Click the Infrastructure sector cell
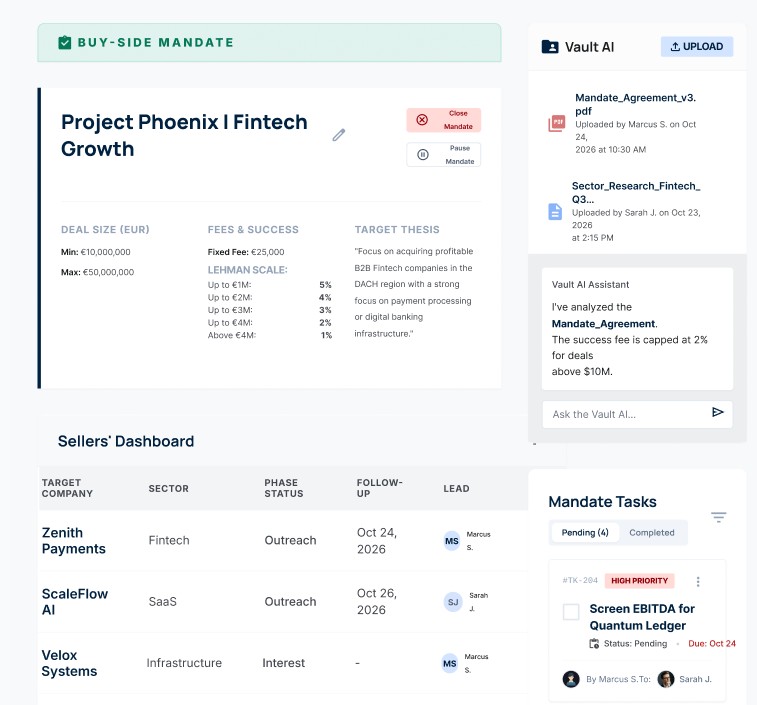The image size is (757, 705). pos(184,663)
